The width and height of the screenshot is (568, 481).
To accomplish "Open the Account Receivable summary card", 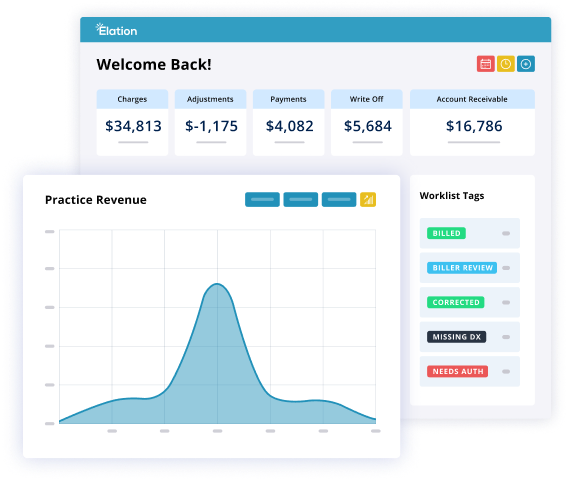I will point(472,122).
